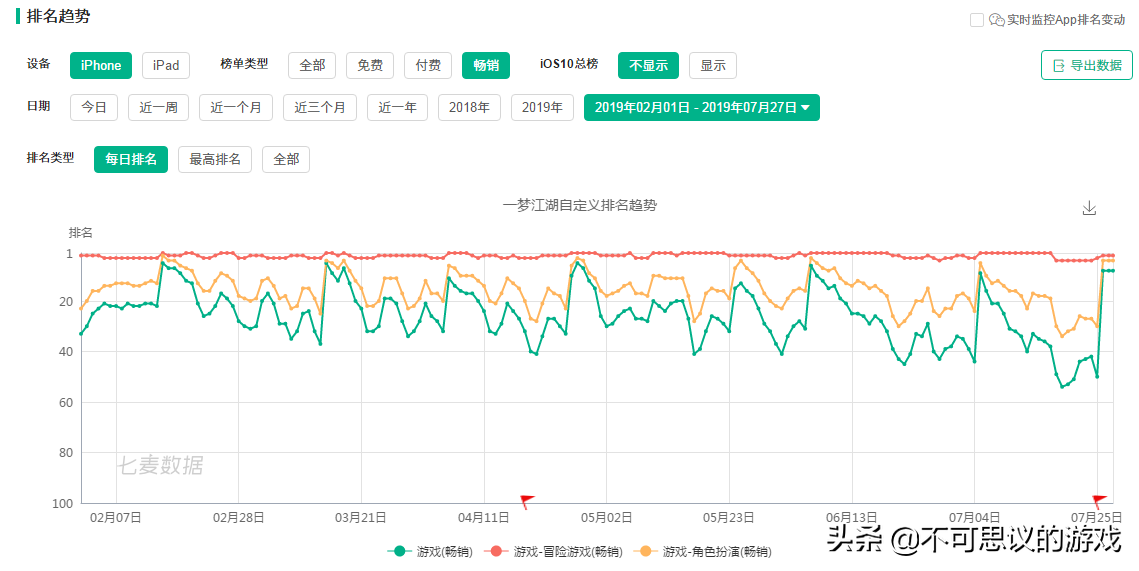Switch chart type to 免费
Image resolution: width=1139 pixels, height=571 pixels.
tap(370, 65)
